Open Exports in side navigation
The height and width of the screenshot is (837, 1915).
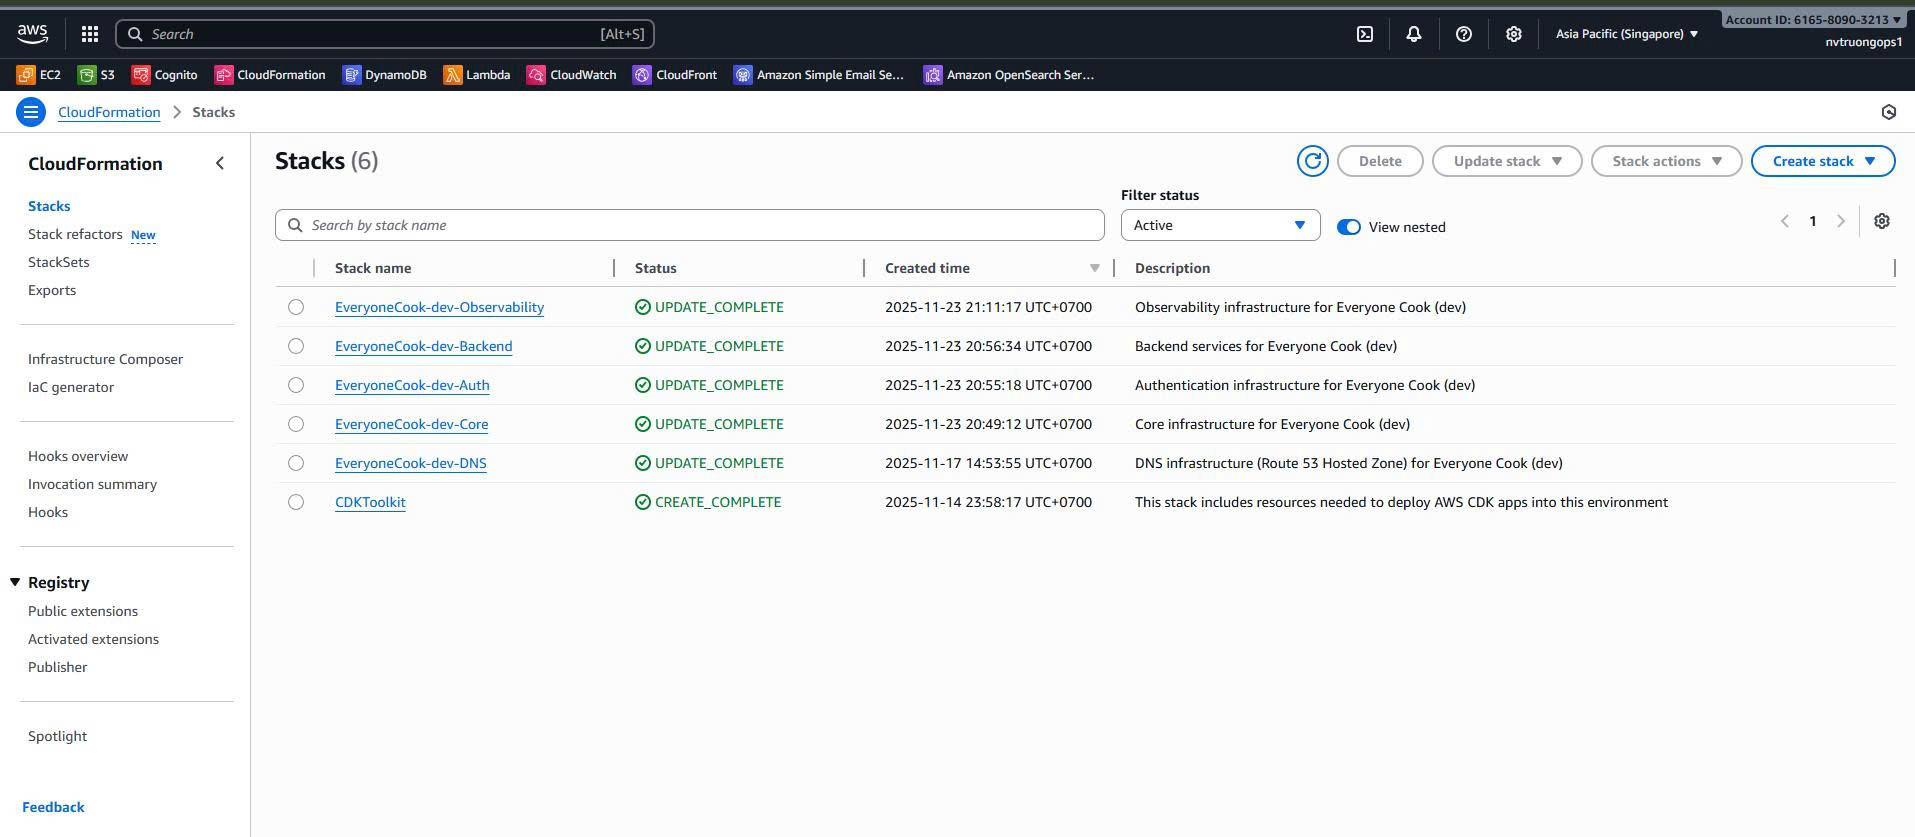(52, 290)
